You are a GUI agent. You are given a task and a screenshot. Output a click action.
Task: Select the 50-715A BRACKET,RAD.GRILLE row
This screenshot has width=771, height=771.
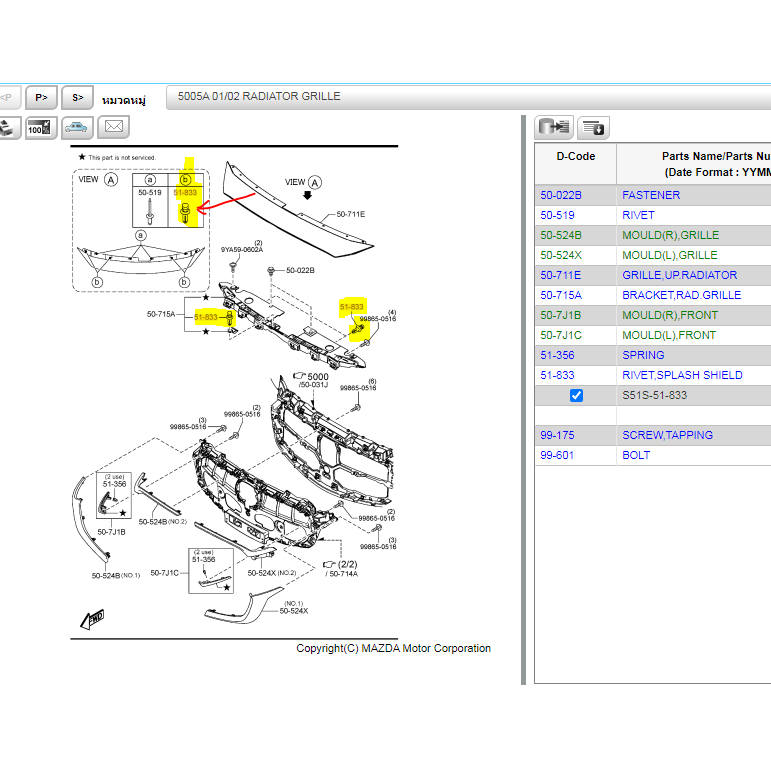681,295
